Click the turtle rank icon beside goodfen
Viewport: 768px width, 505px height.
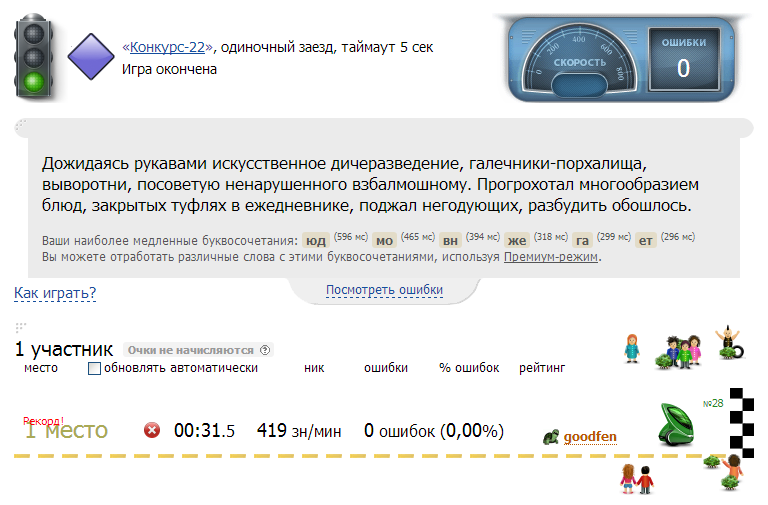pyautogui.click(x=551, y=436)
